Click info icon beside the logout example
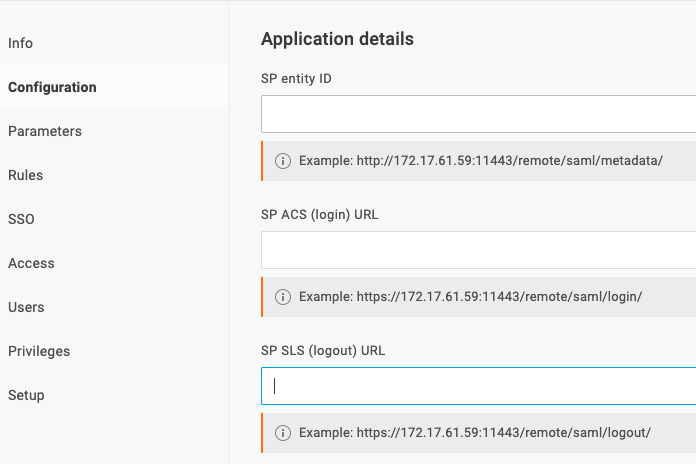This screenshot has width=696, height=464. (283, 433)
